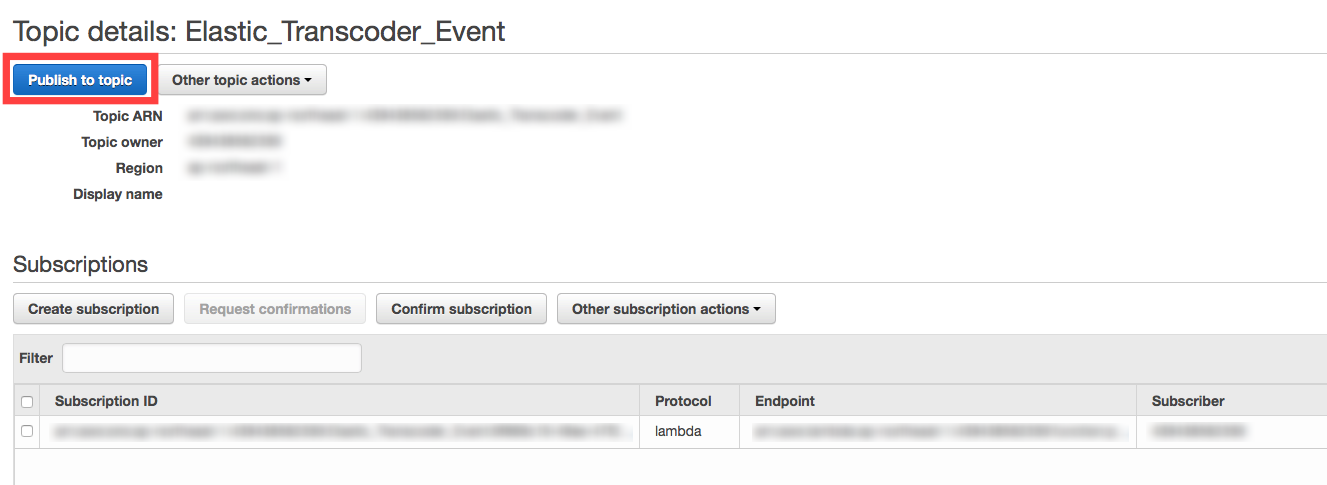
Task: Select the lambda protocol cell
Action: 679,432
